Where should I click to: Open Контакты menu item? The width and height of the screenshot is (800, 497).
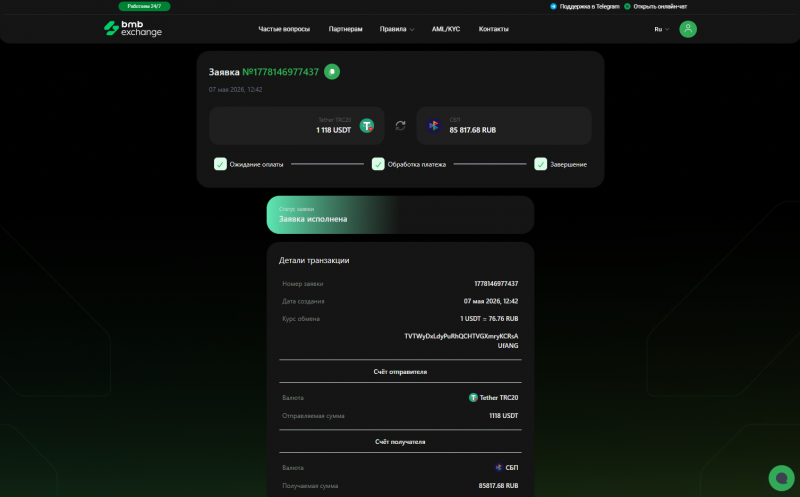[x=493, y=29]
